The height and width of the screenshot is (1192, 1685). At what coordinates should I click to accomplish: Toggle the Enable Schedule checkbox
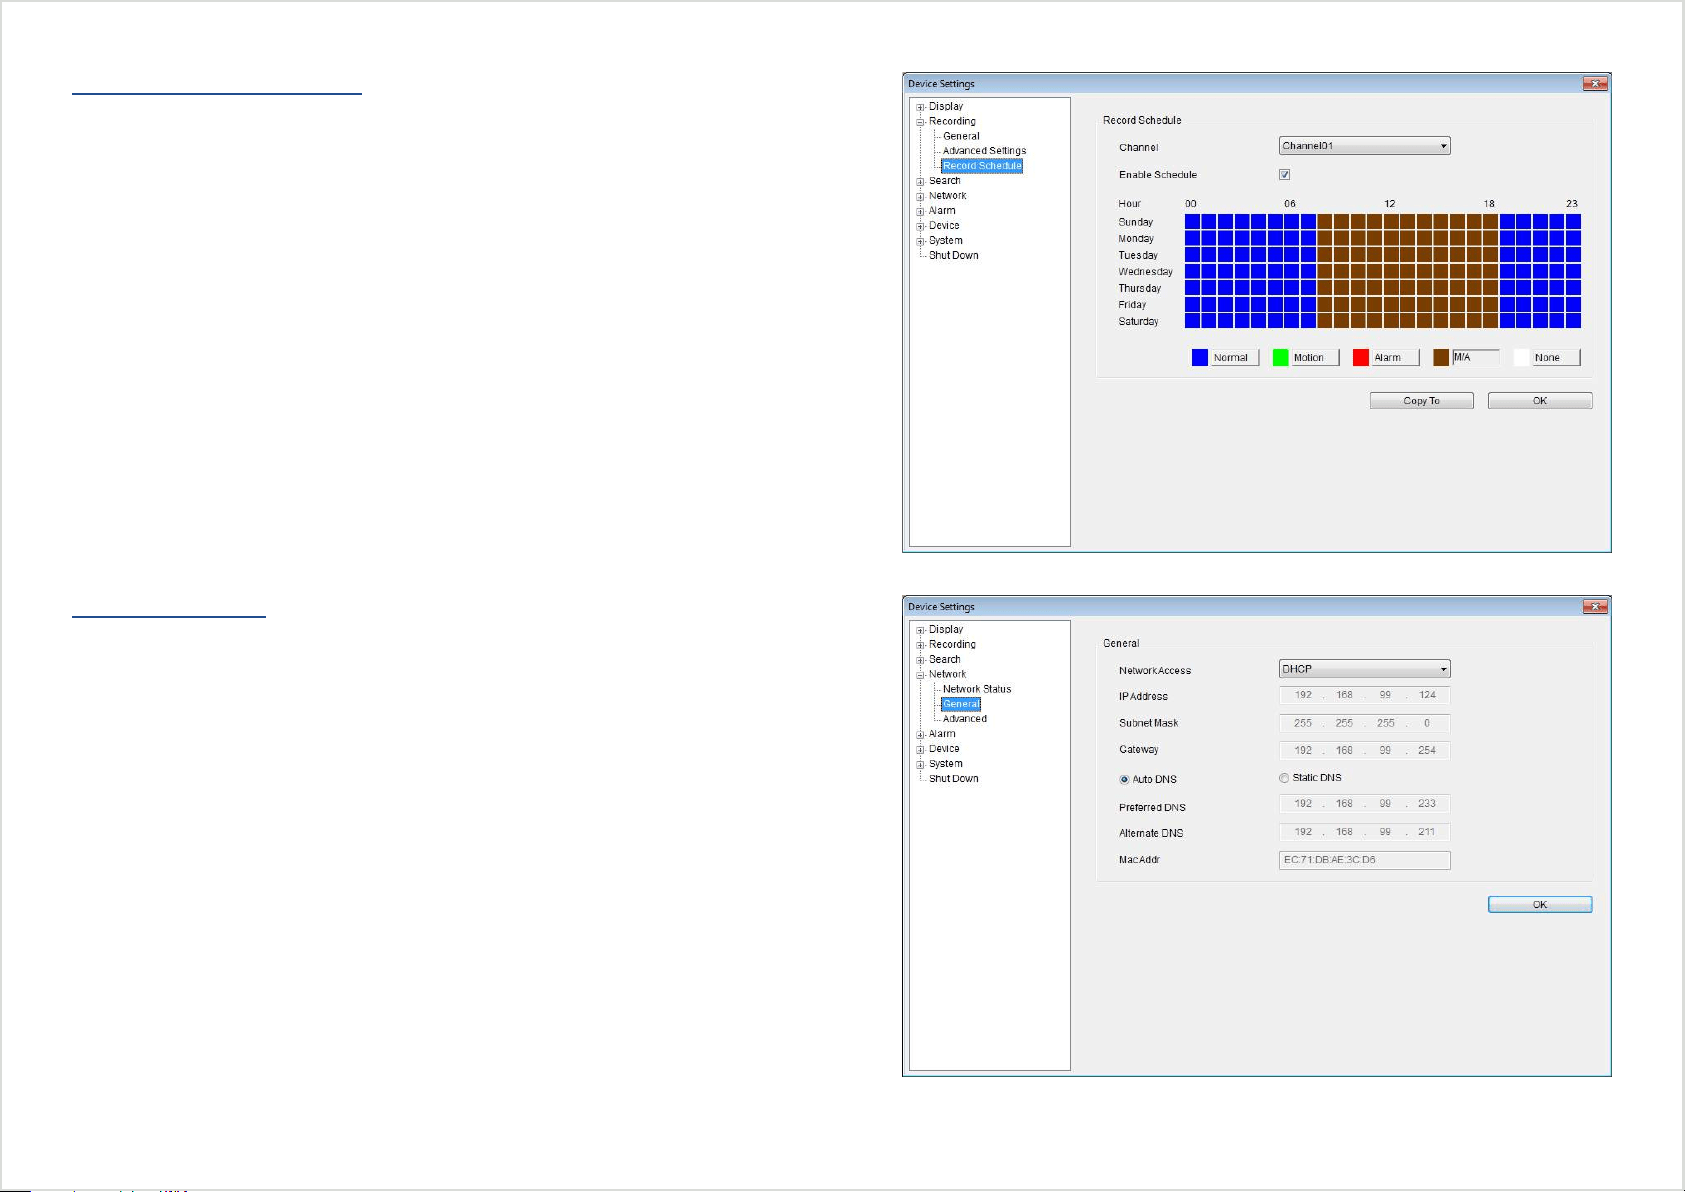[1285, 175]
